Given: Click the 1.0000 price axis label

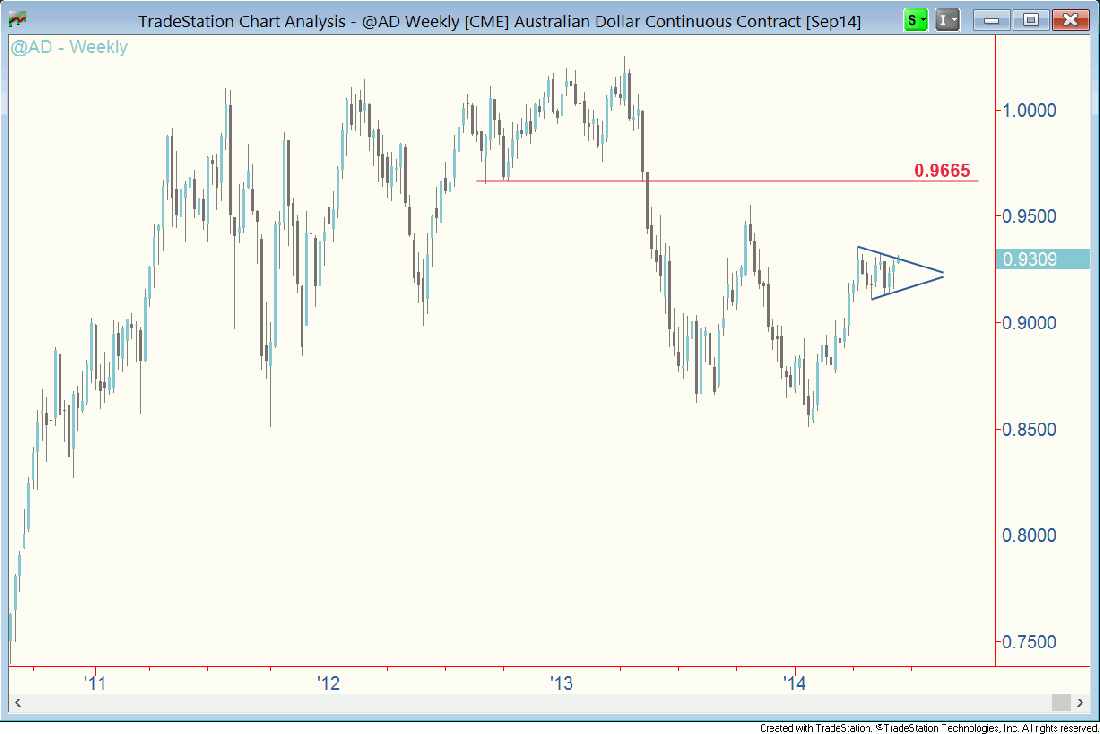Looking at the screenshot, I should pyautogui.click(x=1029, y=110).
